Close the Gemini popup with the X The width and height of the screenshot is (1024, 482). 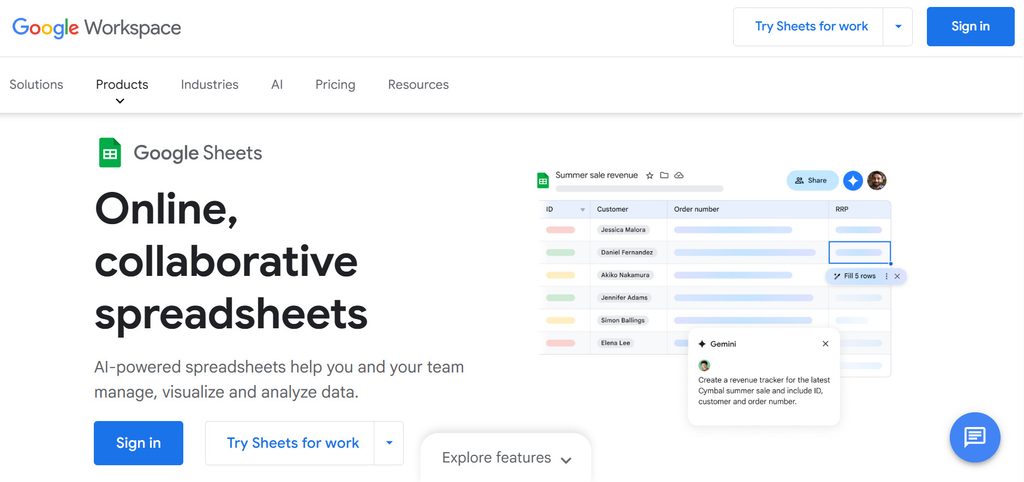coord(825,344)
